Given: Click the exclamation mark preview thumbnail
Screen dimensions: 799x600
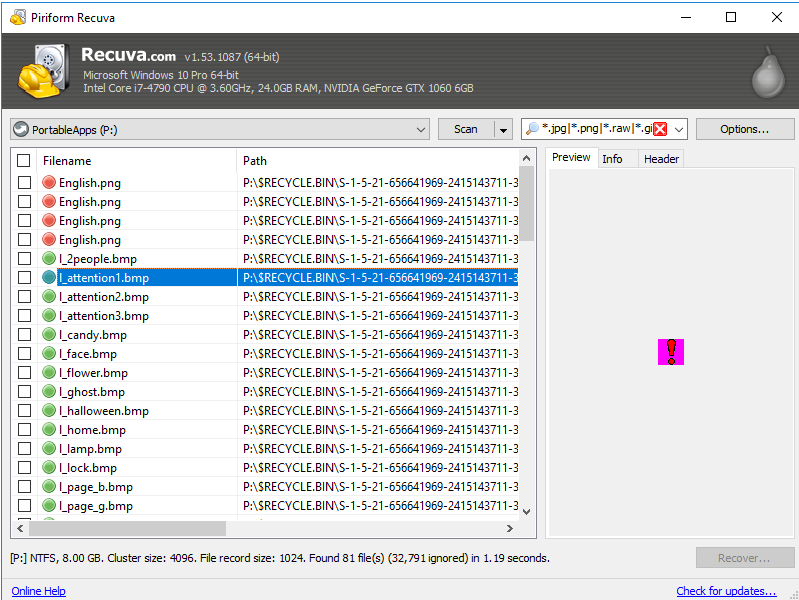Looking at the screenshot, I should pyautogui.click(x=671, y=351).
